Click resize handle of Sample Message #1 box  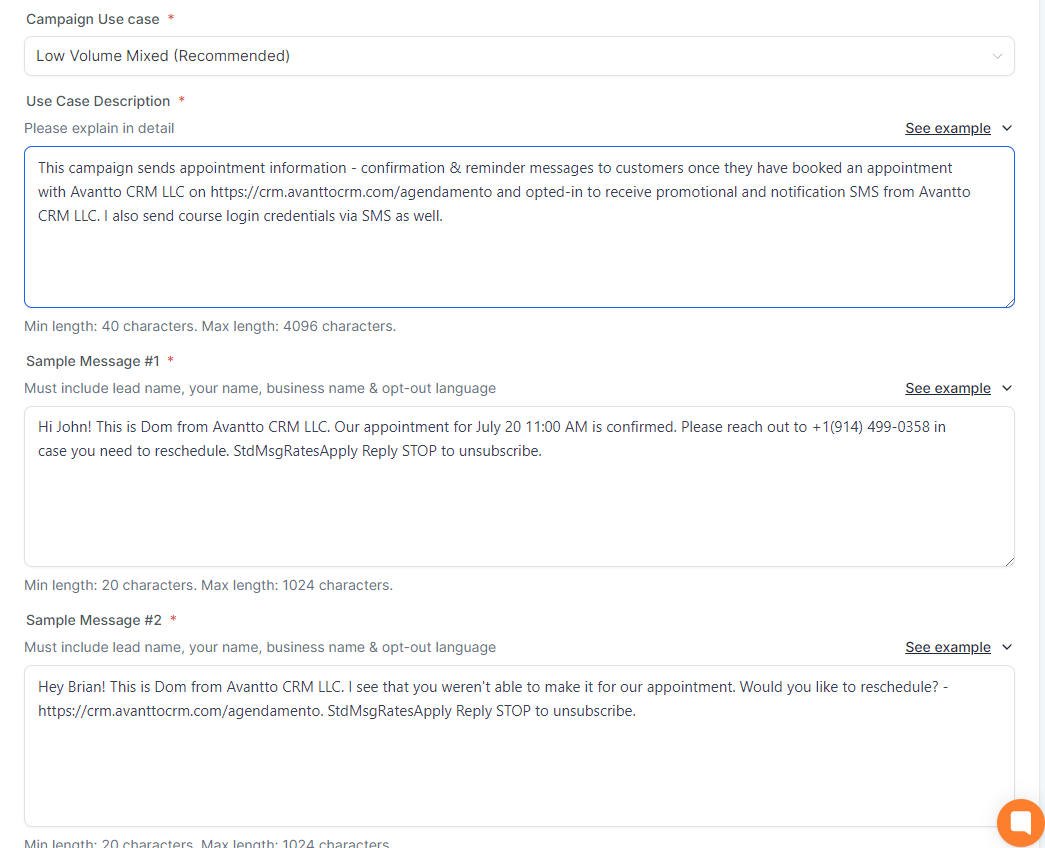pyautogui.click(x=1009, y=561)
